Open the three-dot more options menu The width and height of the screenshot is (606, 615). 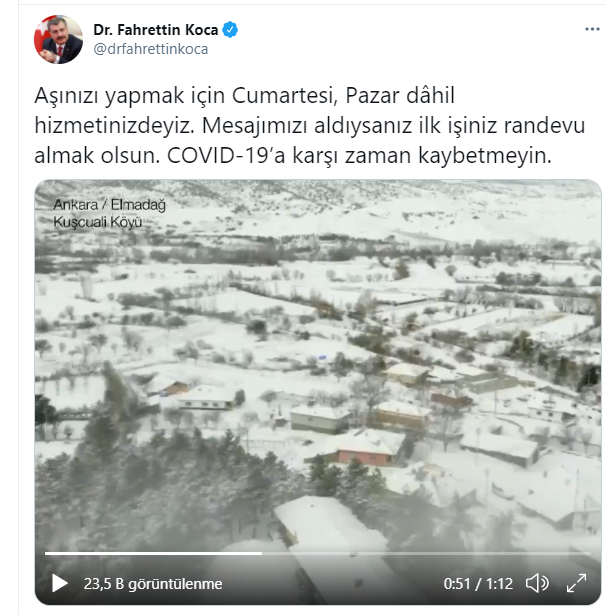592,29
